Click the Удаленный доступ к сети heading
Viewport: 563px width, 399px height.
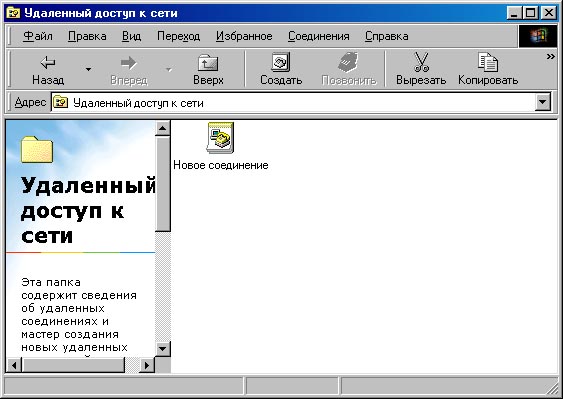(88, 210)
